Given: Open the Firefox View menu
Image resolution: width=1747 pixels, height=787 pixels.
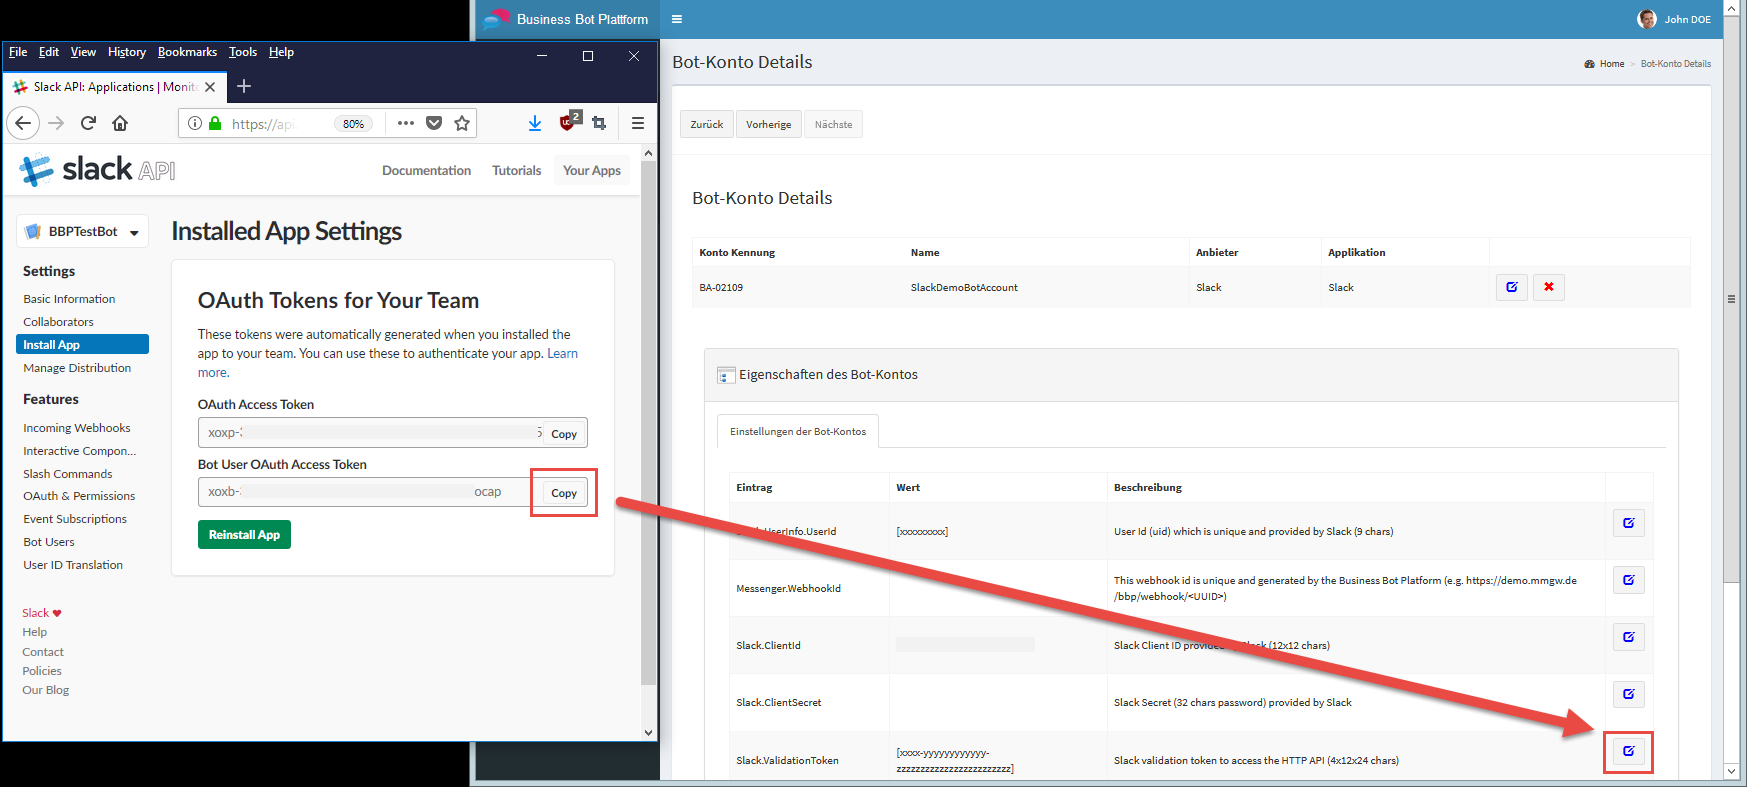Looking at the screenshot, I should [83, 52].
